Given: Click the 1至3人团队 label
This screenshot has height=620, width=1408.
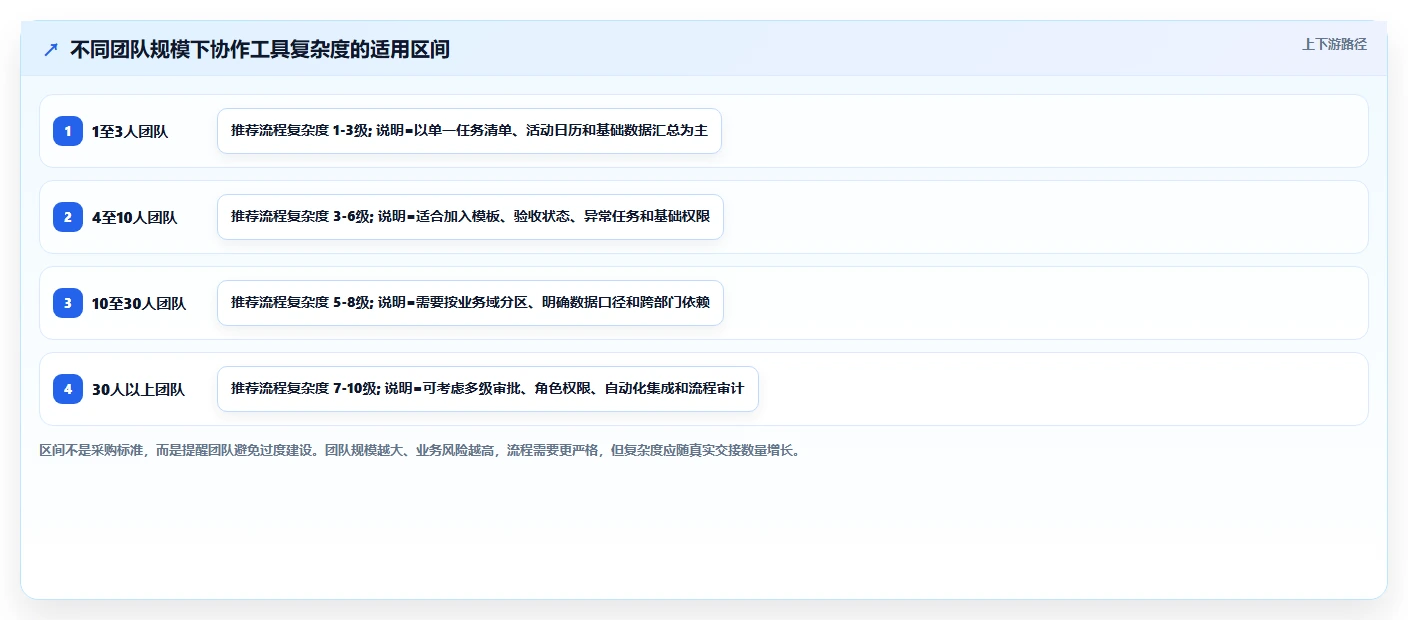Looking at the screenshot, I should click(x=130, y=131).
